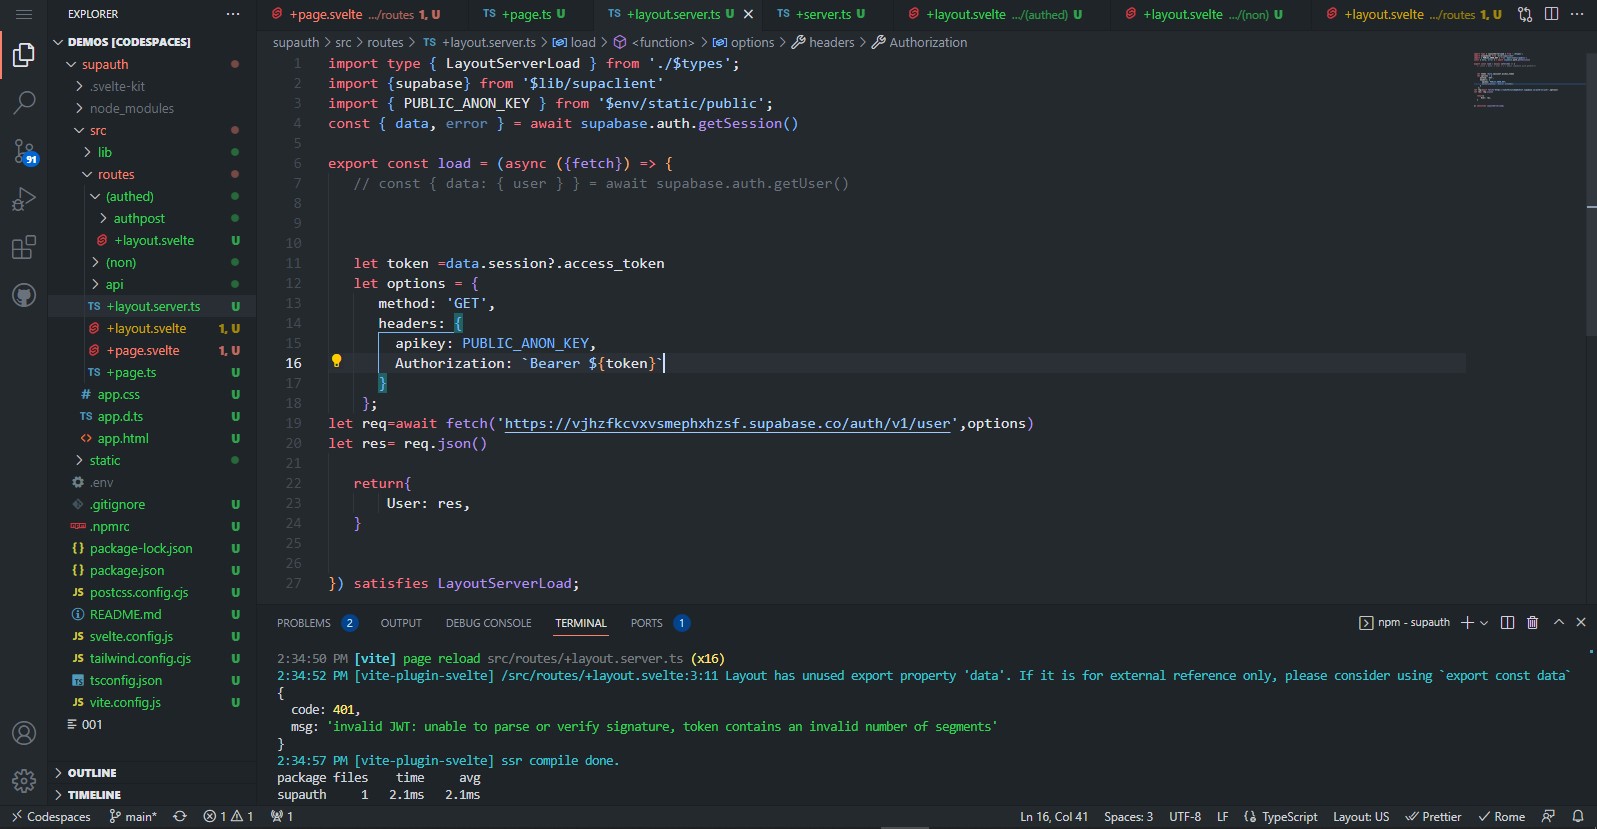Open the Extensions view

(24, 247)
